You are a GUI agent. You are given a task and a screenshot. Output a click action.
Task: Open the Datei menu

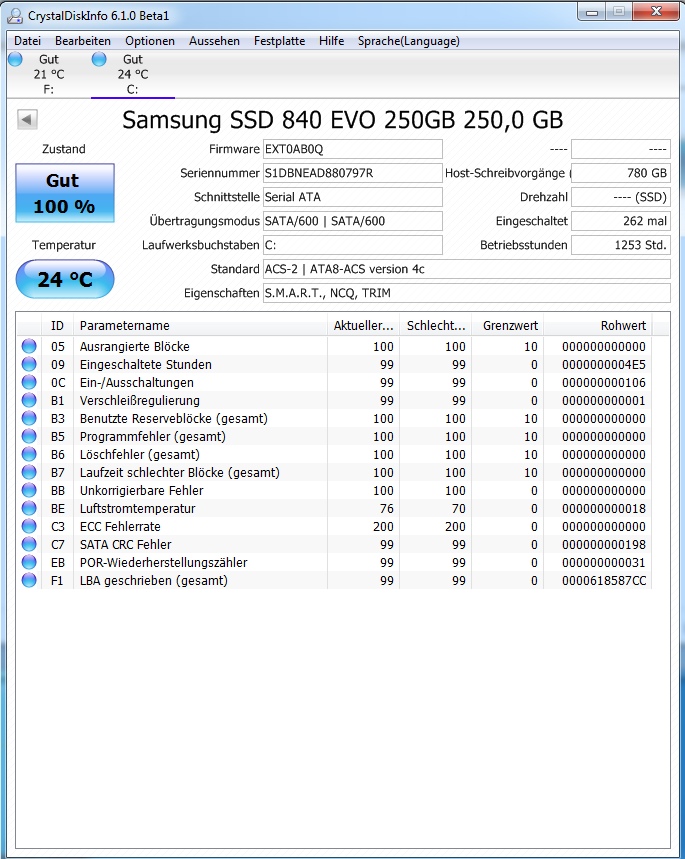[27, 41]
